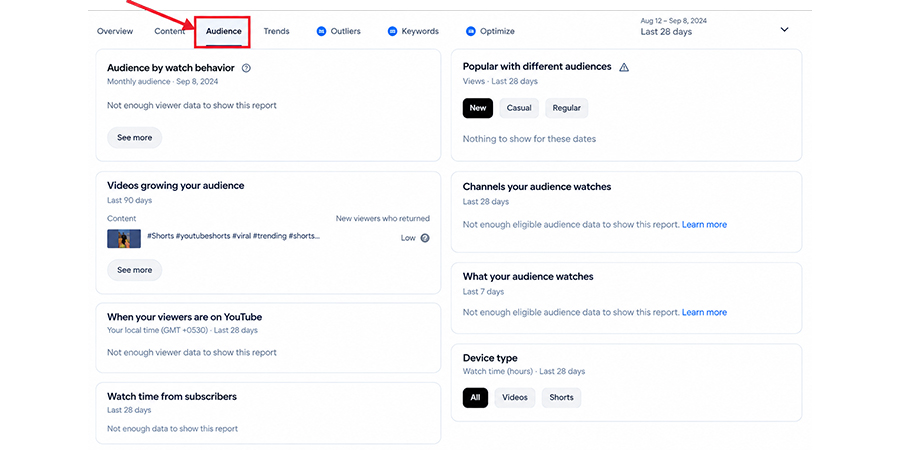Switch to the Content tab
The width and height of the screenshot is (900, 450).
[169, 31]
